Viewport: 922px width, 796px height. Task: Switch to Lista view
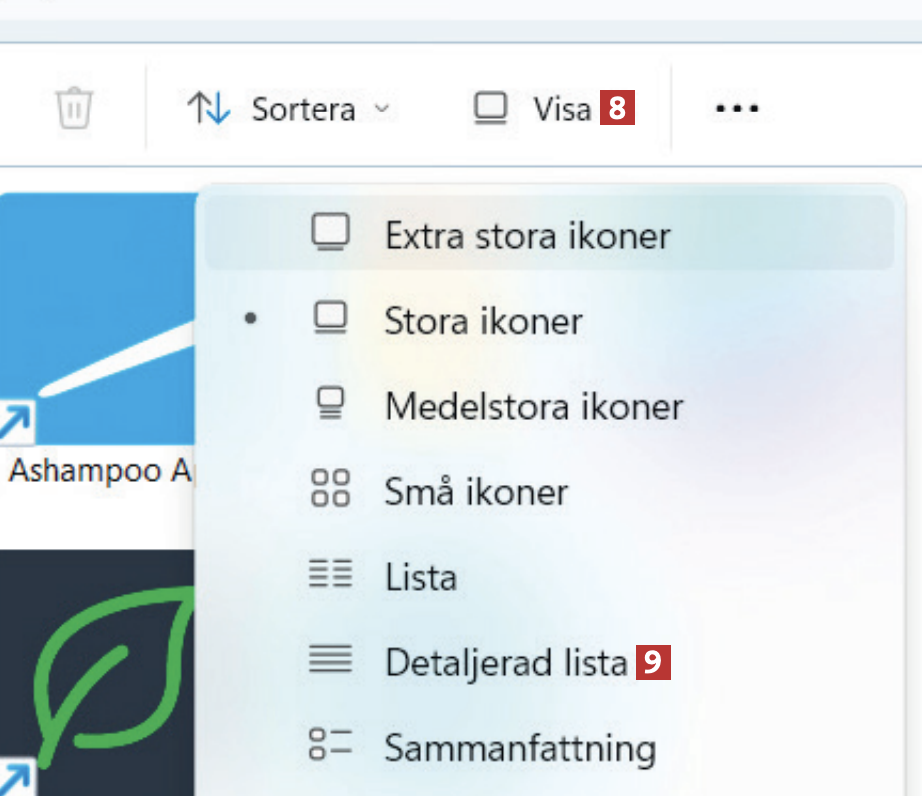tap(549, 576)
